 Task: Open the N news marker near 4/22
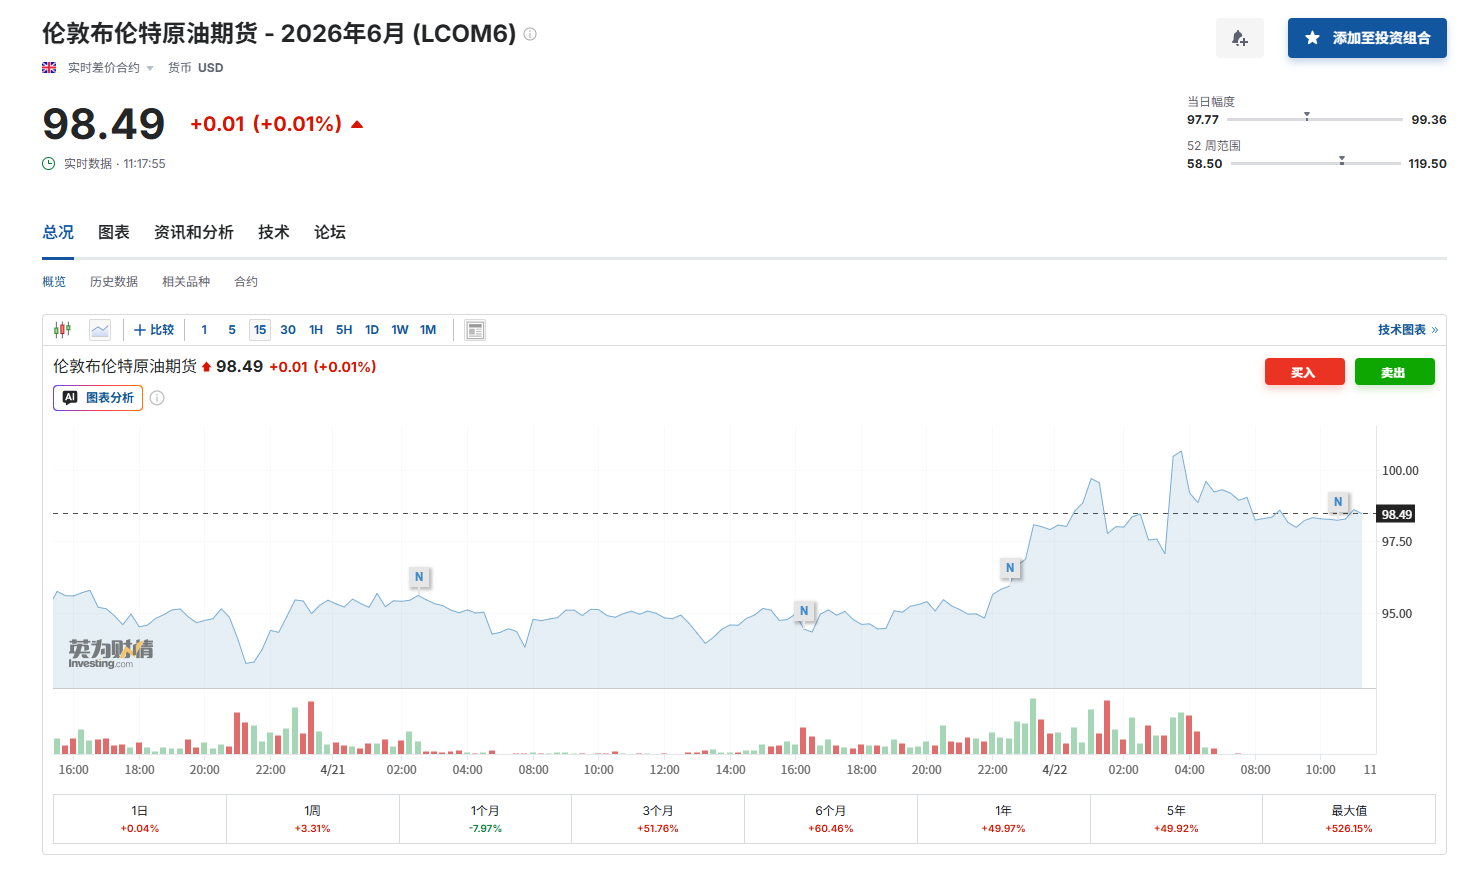coord(1010,568)
